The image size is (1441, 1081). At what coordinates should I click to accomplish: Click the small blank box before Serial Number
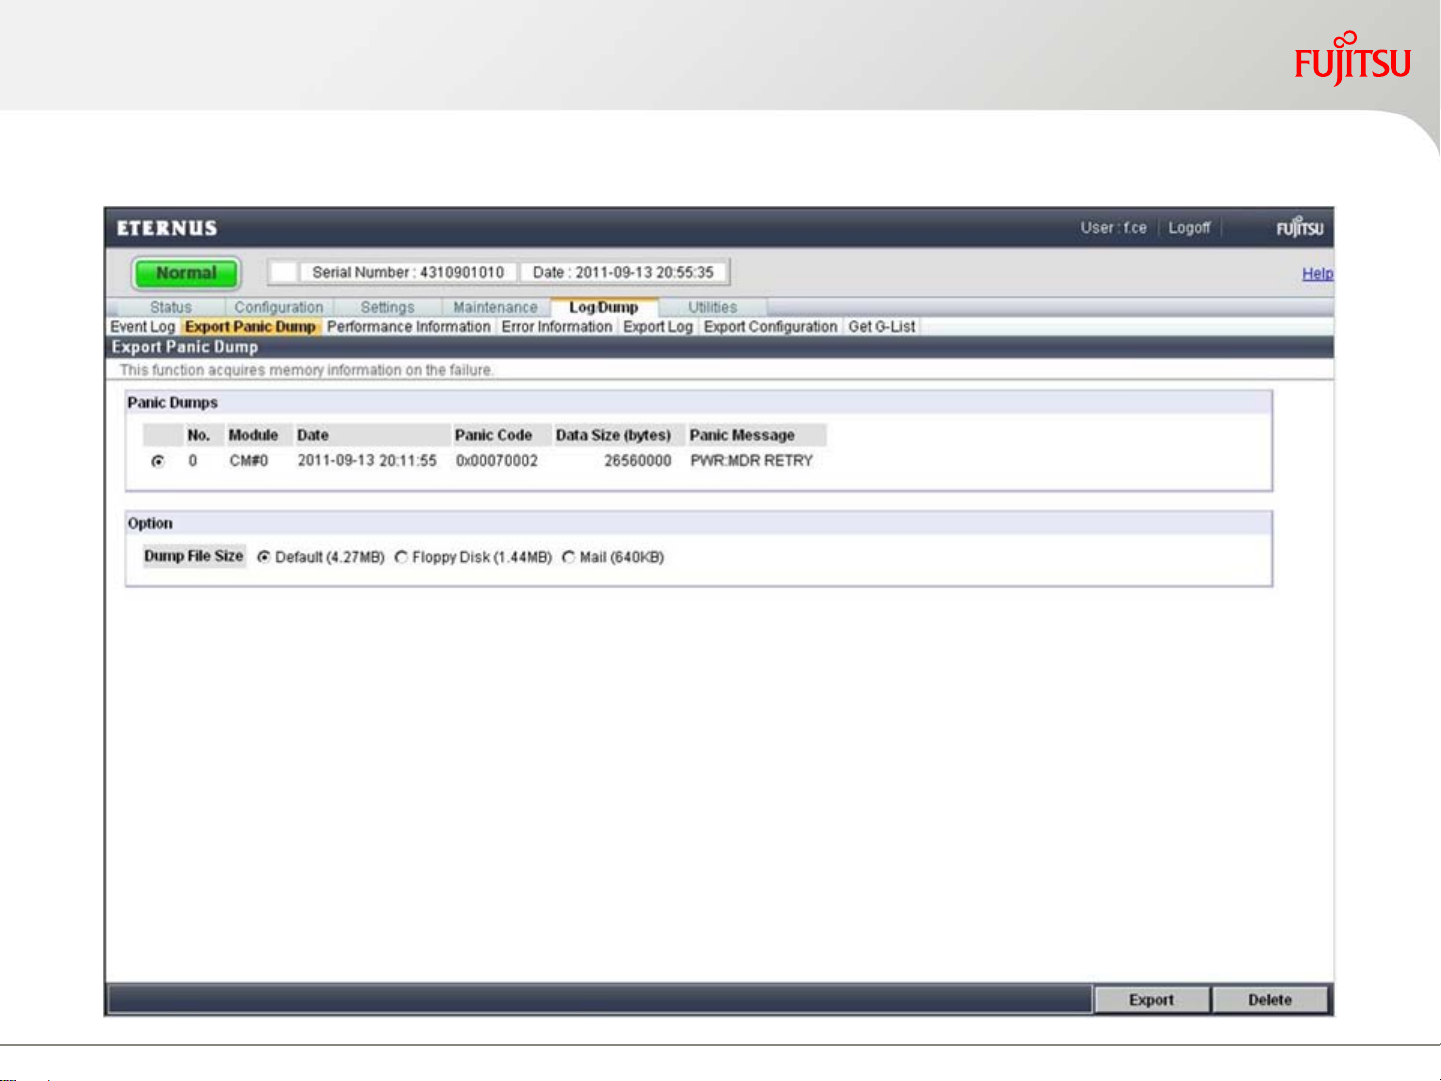coord(284,272)
